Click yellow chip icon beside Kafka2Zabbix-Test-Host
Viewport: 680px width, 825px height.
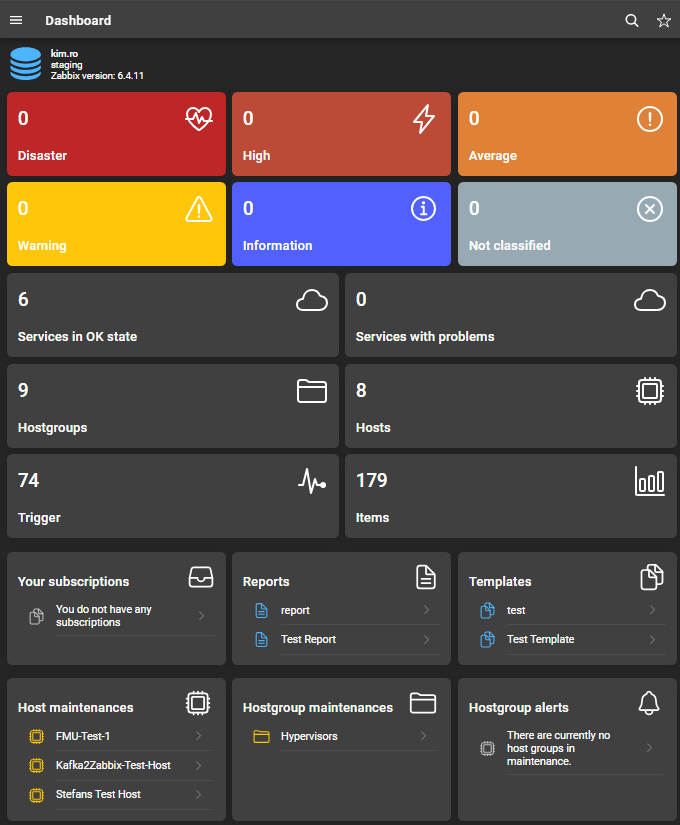pyautogui.click(x=36, y=765)
